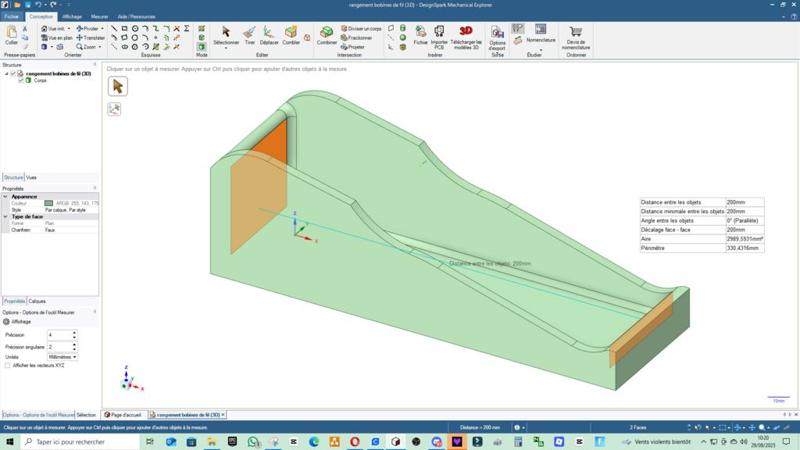Select the line sketch tool
800x450 pixels.
[x=114, y=29]
